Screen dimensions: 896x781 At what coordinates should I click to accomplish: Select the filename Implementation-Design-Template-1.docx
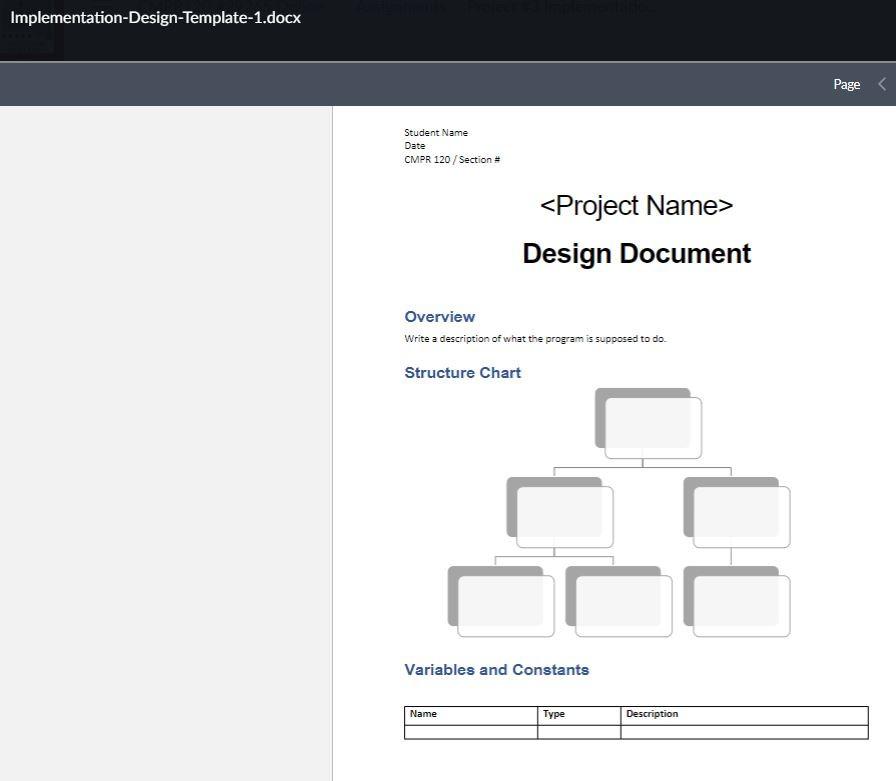pyautogui.click(x=155, y=17)
